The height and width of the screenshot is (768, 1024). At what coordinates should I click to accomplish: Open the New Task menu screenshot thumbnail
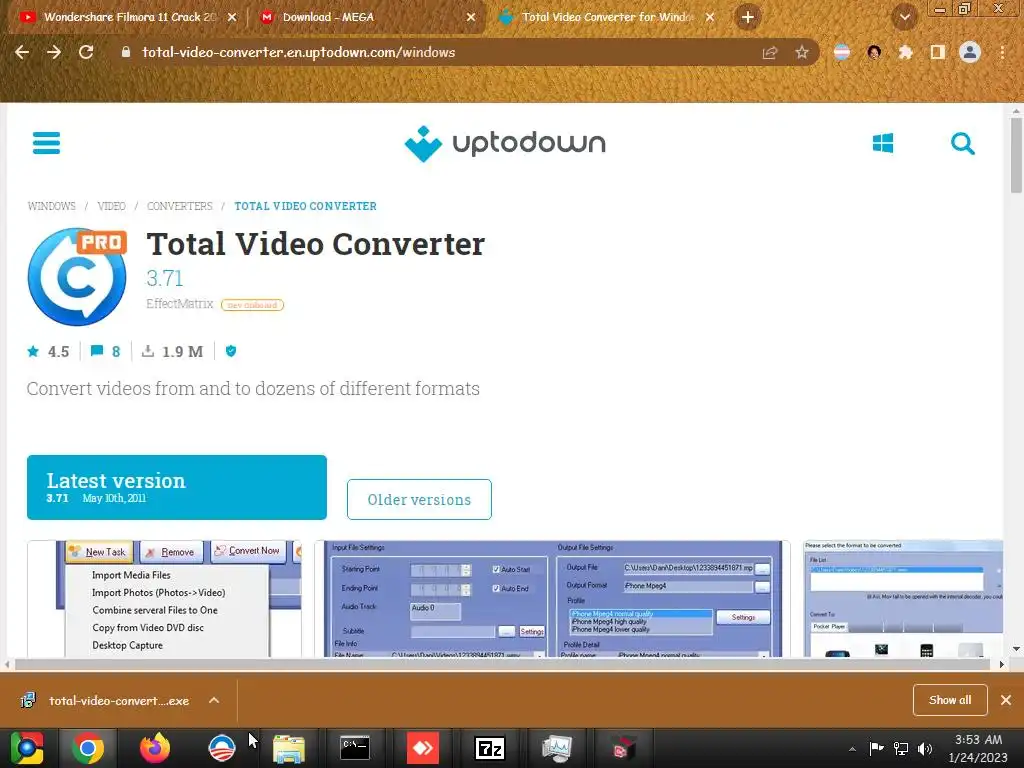pyautogui.click(x=165, y=598)
